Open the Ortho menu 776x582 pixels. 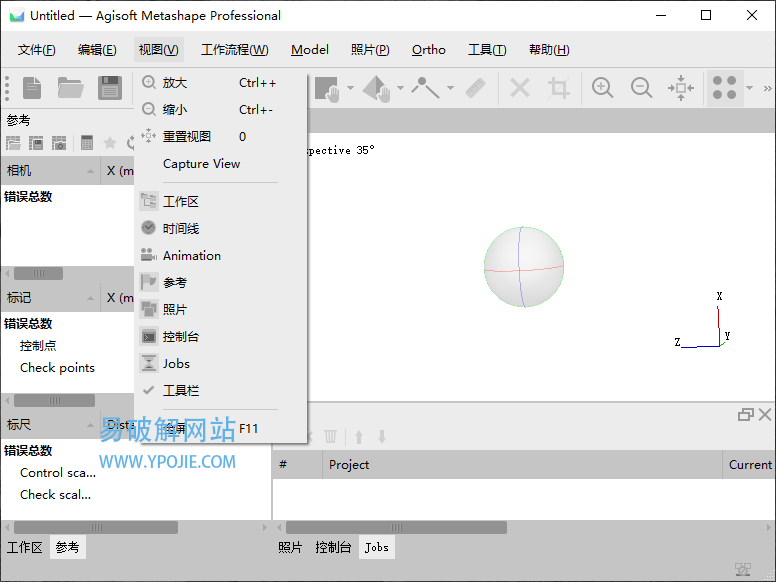point(429,50)
